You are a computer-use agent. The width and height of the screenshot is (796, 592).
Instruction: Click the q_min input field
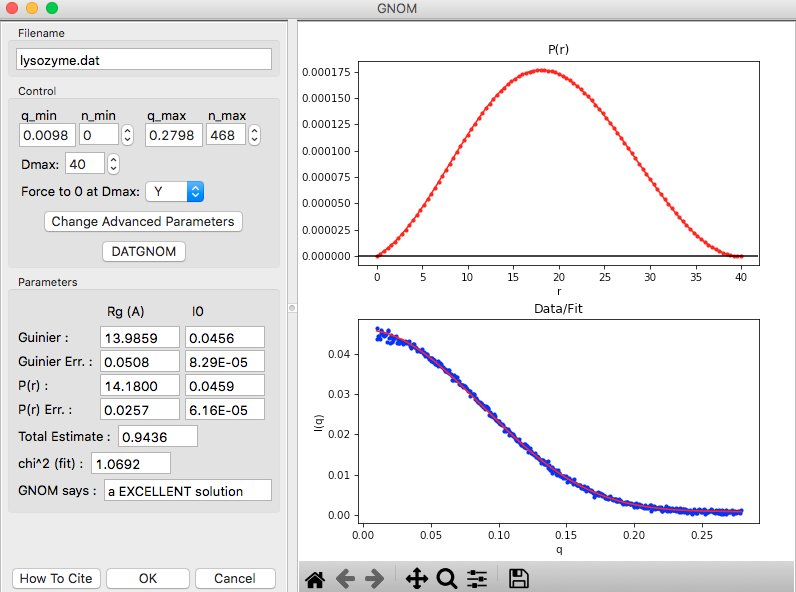[x=47, y=135]
